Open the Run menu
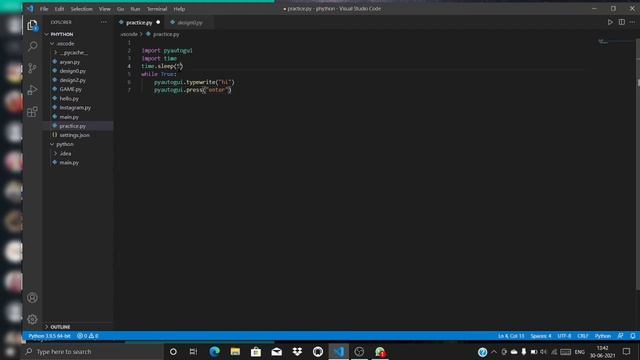 [x=135, y=9]
